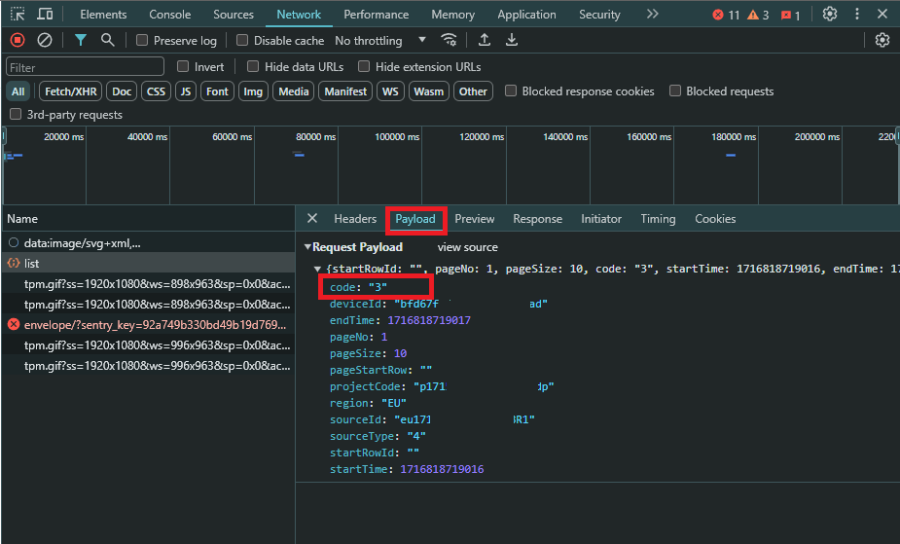Click the inspect element picker icon
900x544 pixels.
point(18,15)
